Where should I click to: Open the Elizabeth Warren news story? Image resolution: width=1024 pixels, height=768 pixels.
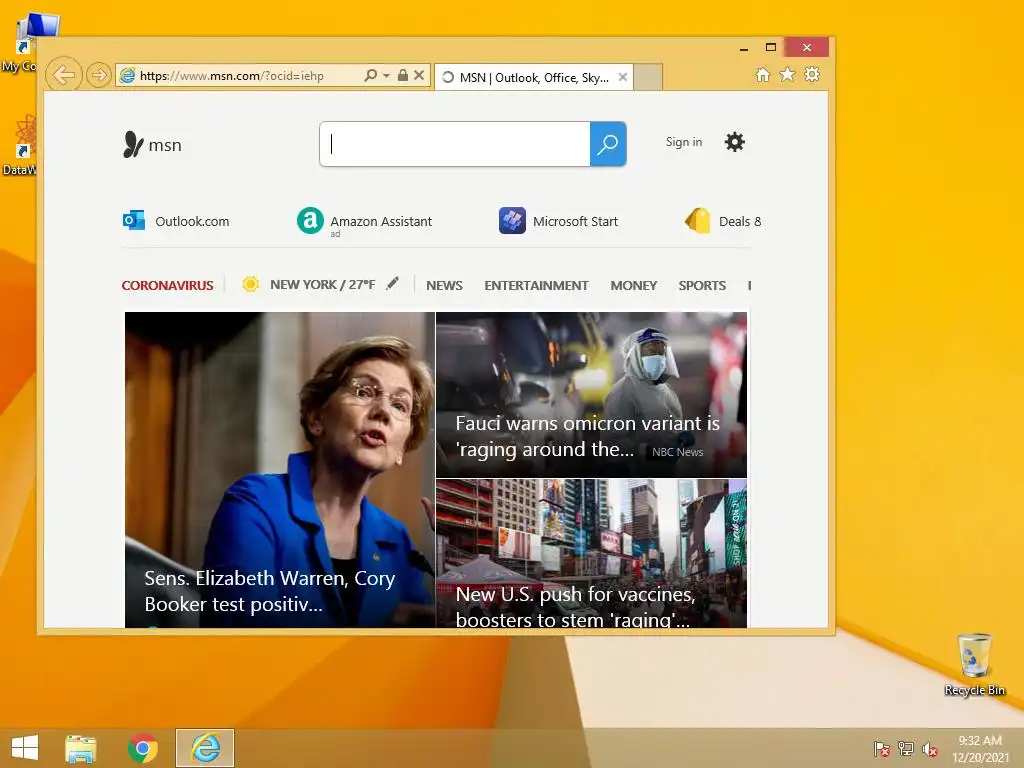[280, 470]
